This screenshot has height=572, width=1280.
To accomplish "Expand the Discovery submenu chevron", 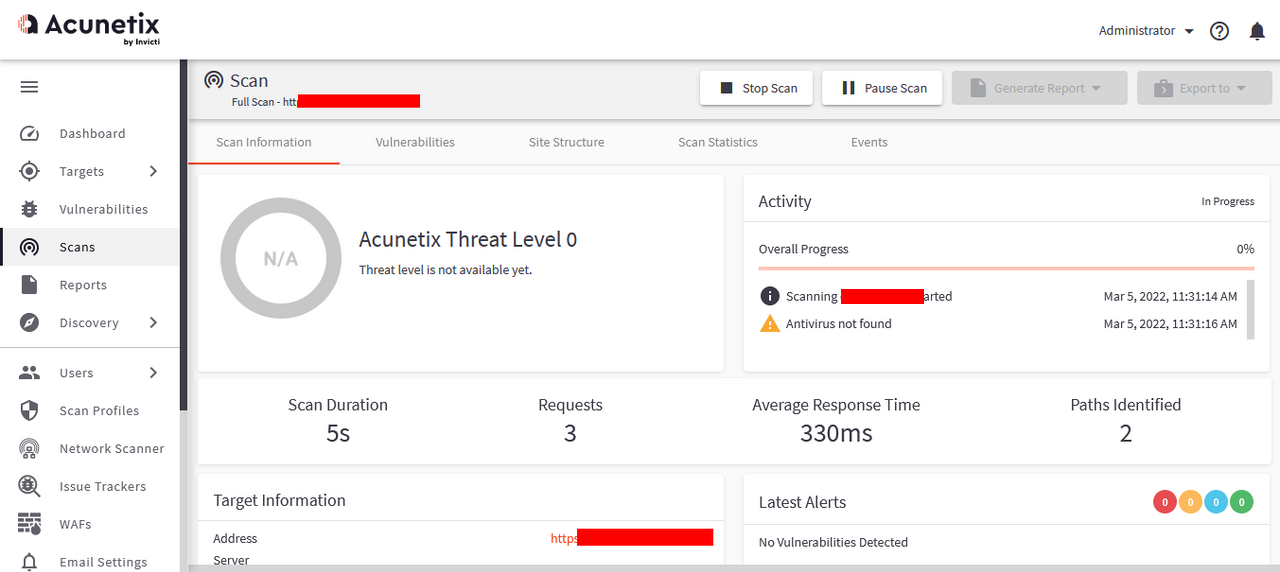I will (x=153, y=323).
